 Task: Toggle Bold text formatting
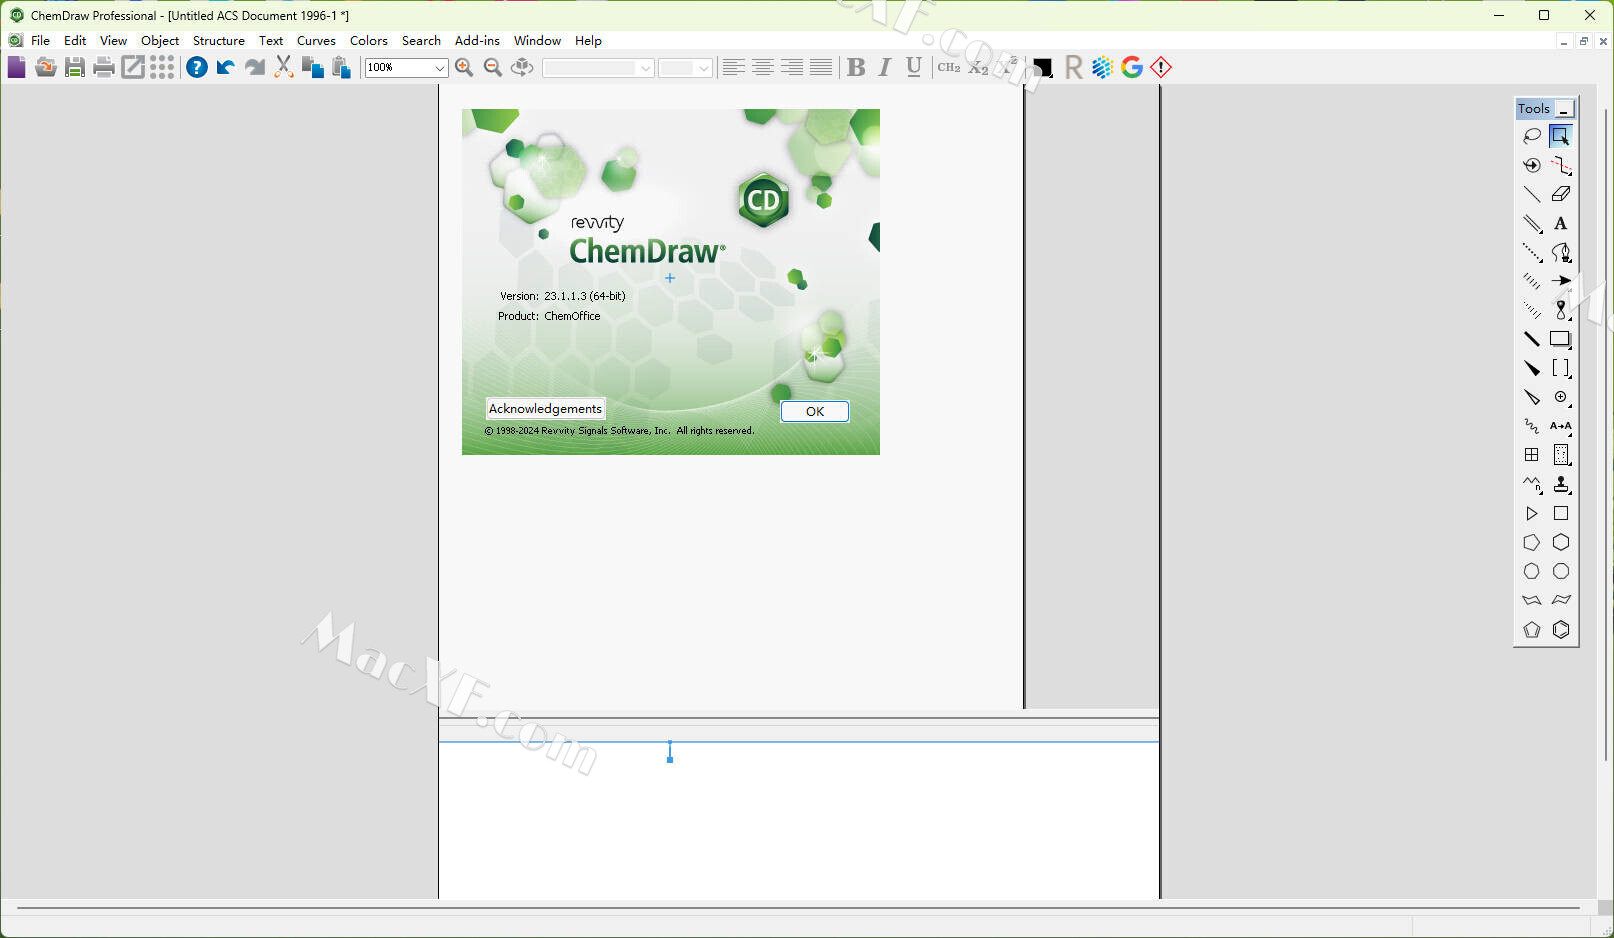tap(856, 67)
